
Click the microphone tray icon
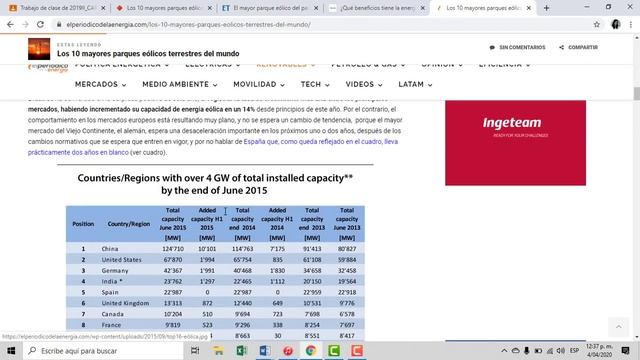(x=527, y=351)
